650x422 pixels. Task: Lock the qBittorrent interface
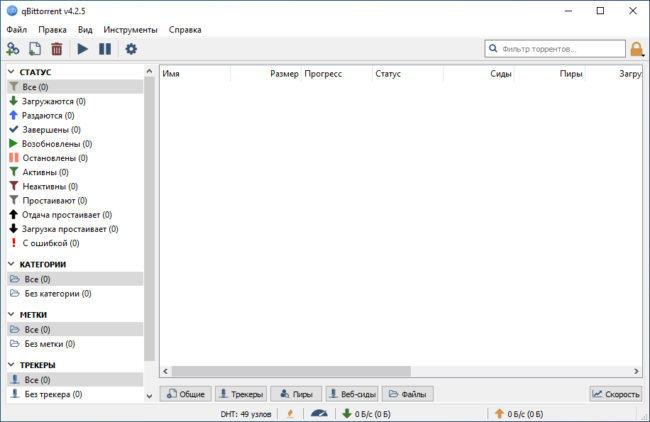point(636,49)
